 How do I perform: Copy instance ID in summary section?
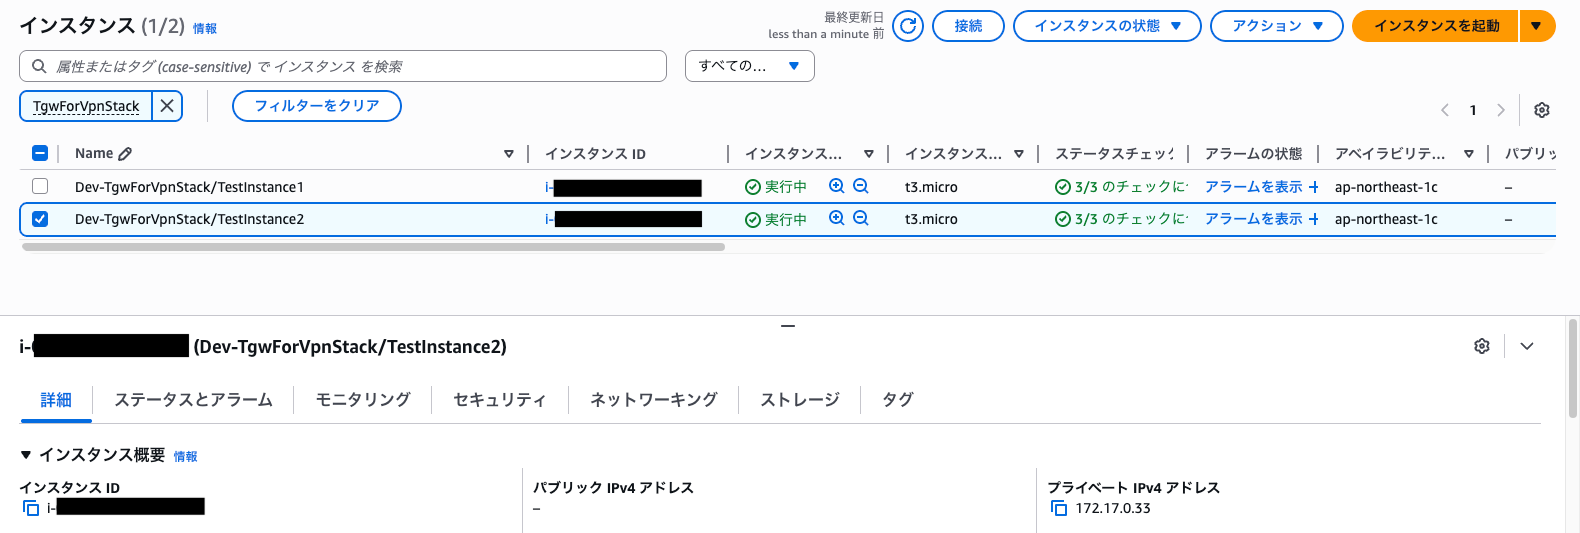(x=31, y=508)
